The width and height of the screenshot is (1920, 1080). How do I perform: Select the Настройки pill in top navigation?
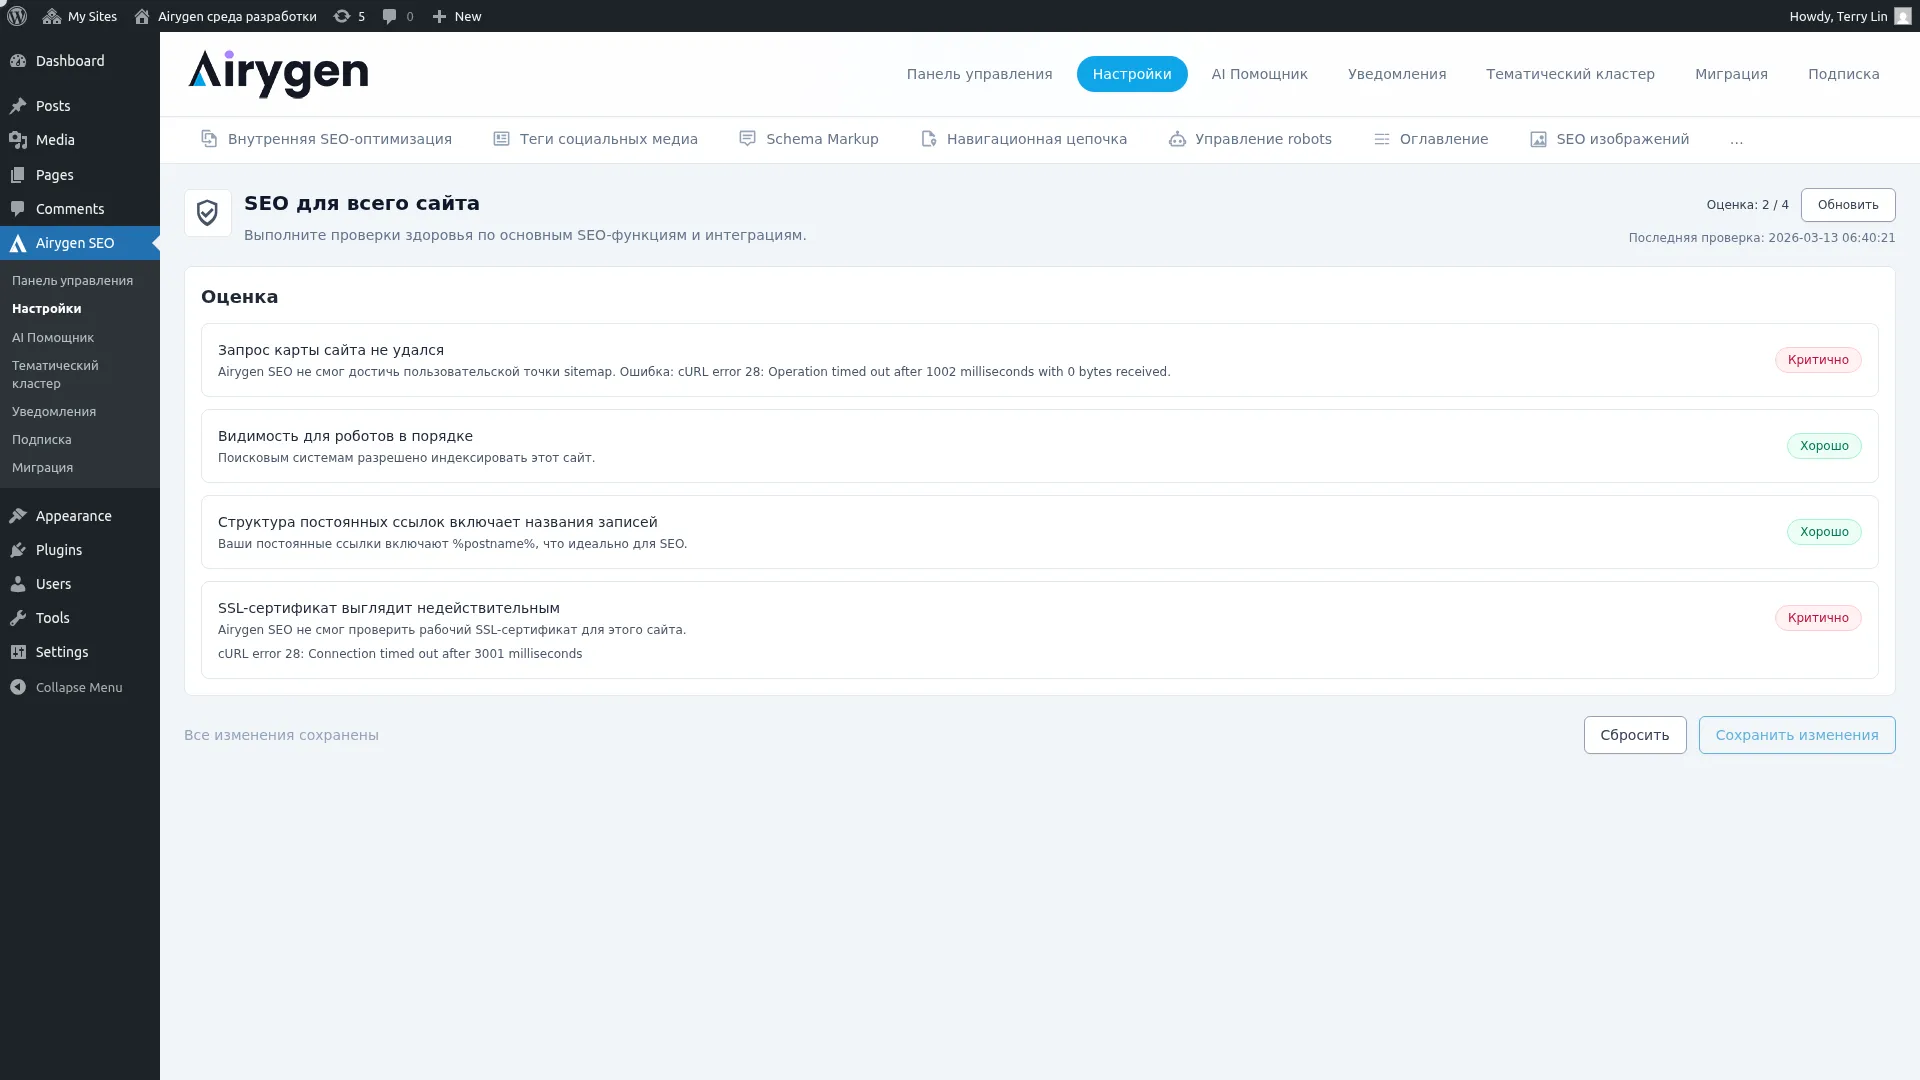1132,74
